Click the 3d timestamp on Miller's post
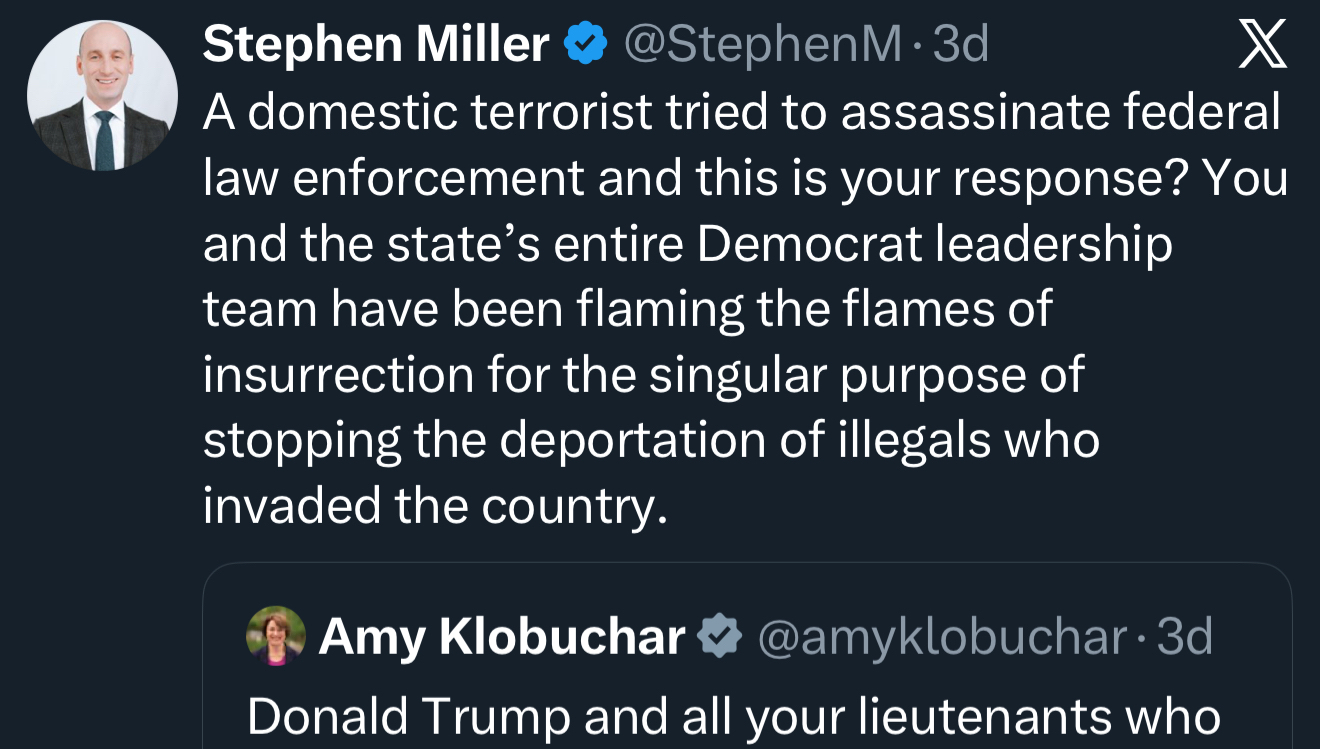The image size is (1320, 749). [x=960, y=45]
